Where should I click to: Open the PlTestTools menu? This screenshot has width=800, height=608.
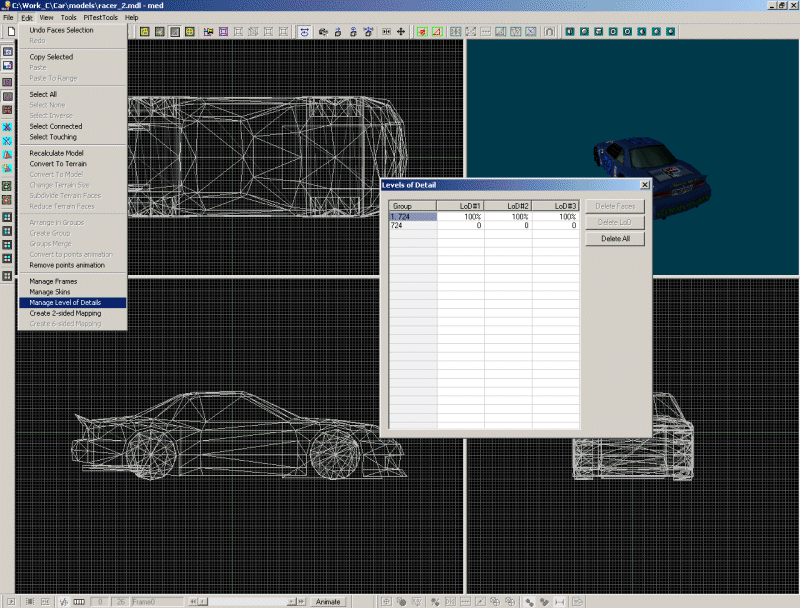click(98, 18)
